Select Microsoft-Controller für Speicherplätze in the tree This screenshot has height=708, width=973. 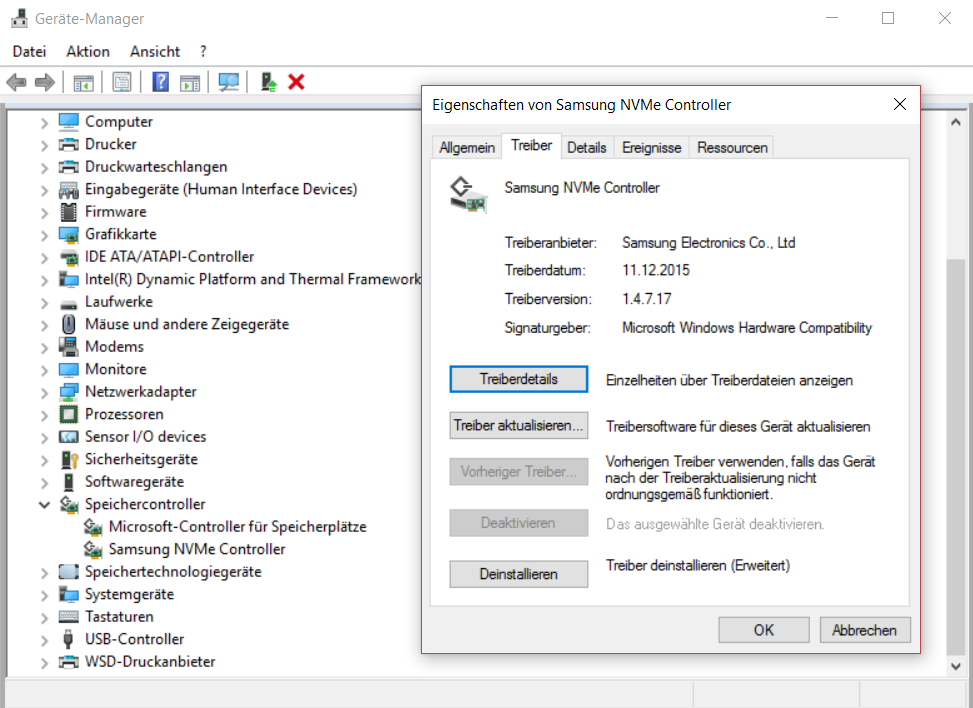[238, 527]
